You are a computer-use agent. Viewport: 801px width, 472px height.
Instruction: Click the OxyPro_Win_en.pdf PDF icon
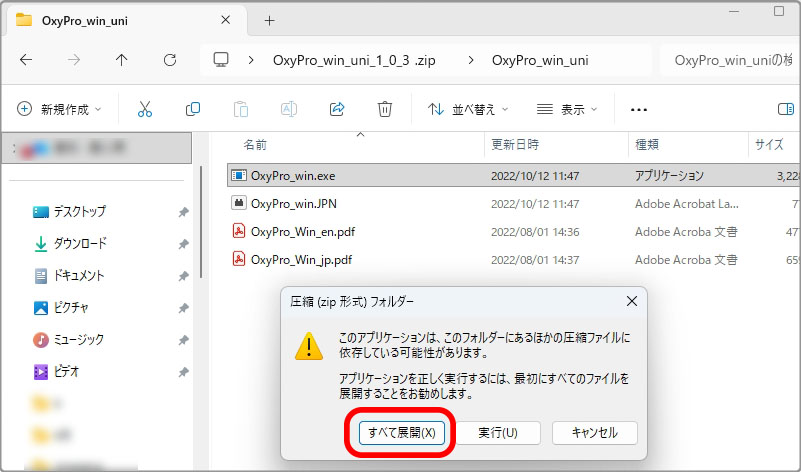coord(239,231)
